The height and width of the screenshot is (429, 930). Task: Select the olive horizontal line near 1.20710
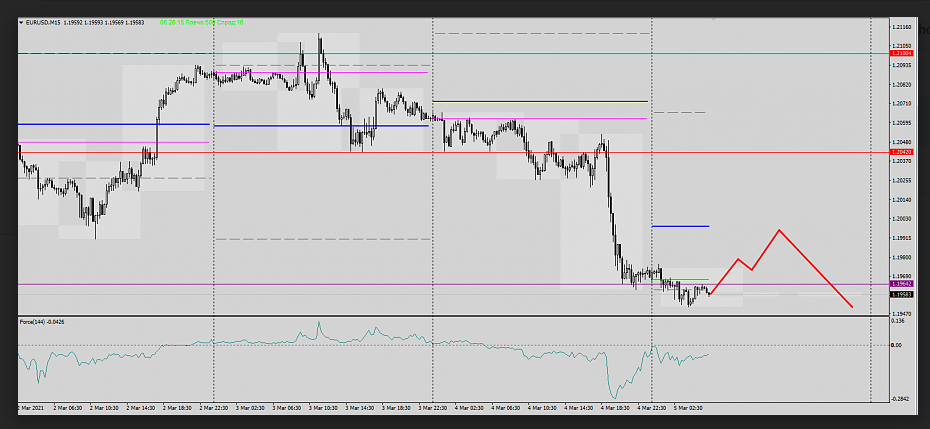tap(540, 101)
